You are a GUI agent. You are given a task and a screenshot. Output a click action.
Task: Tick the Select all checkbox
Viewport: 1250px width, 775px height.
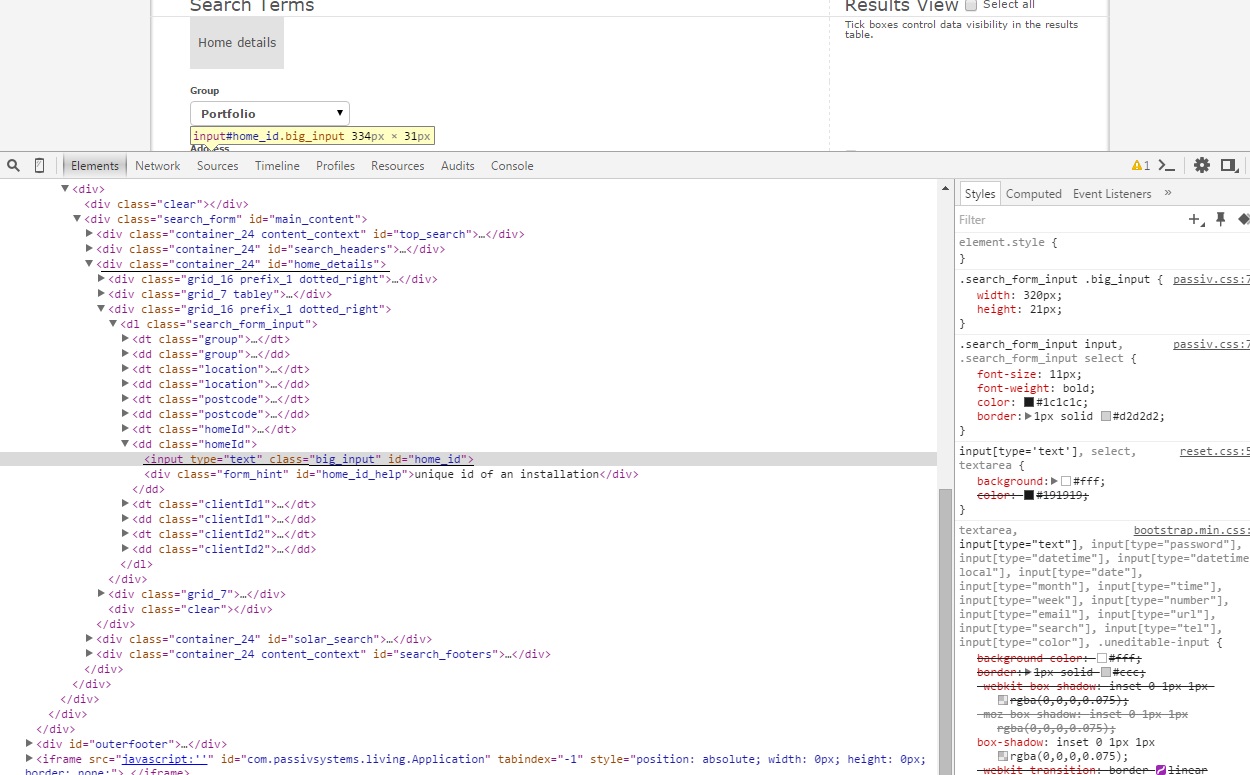coord(970,5)
